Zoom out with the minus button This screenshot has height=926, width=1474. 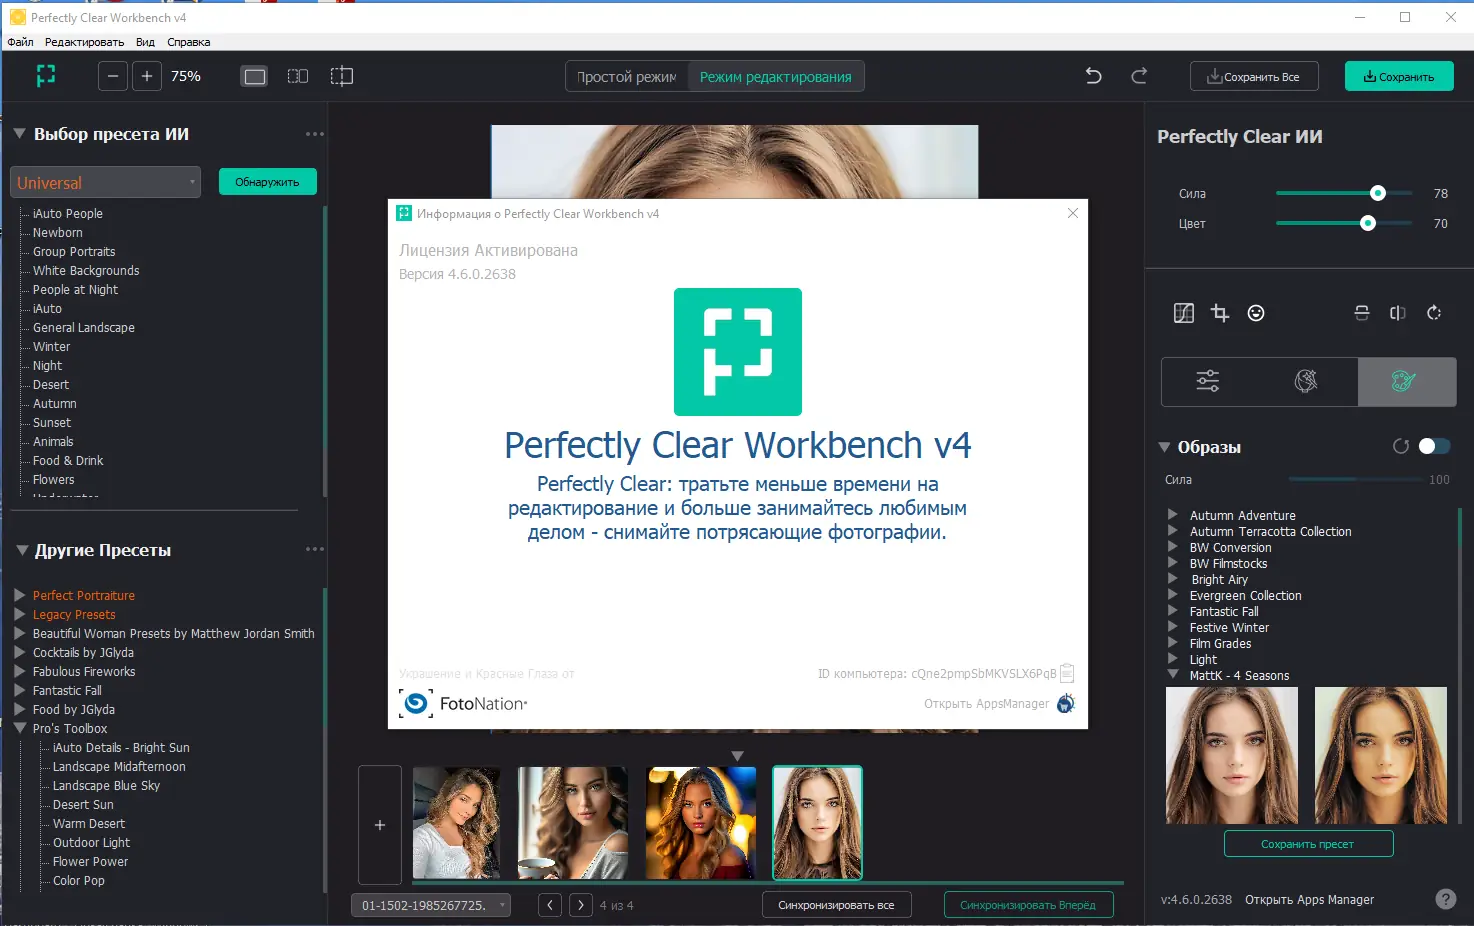(x=113, y=76)
